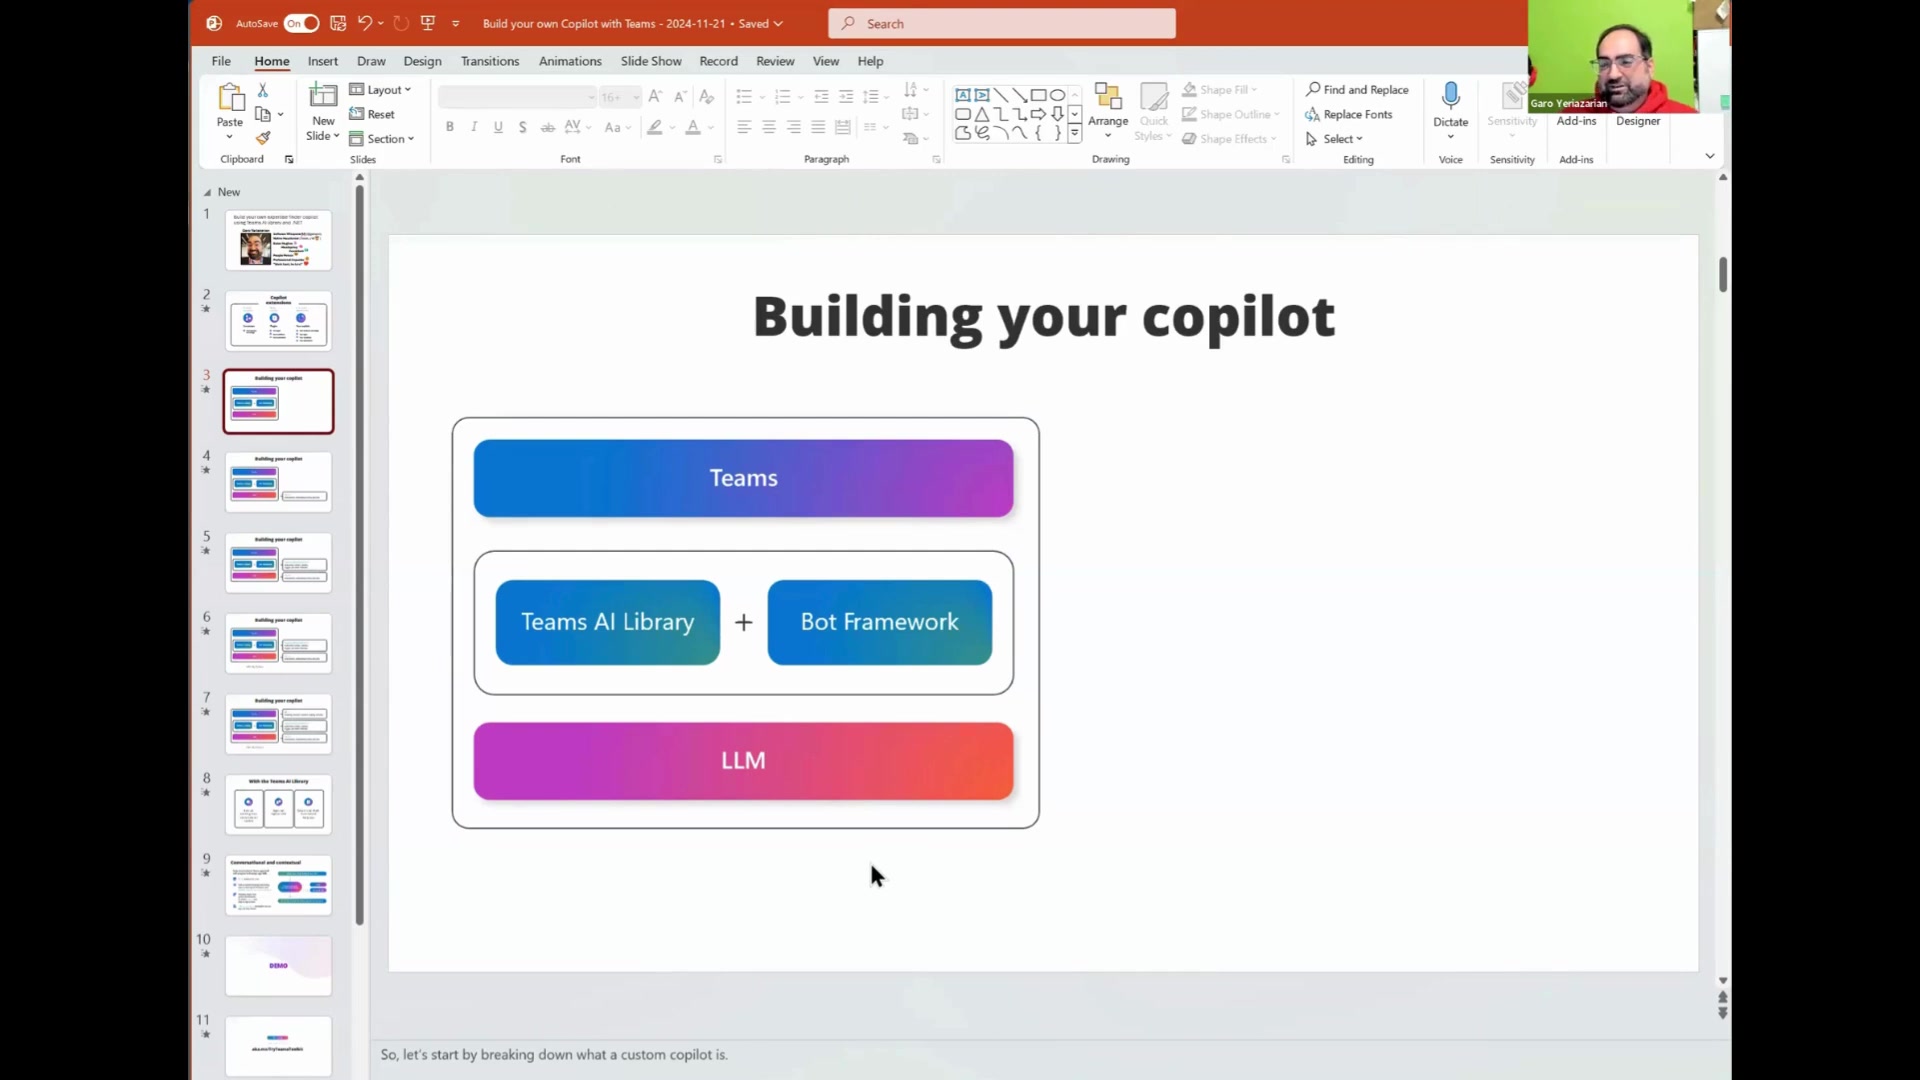Select the Right Arrow shape in gallery

1038,114
